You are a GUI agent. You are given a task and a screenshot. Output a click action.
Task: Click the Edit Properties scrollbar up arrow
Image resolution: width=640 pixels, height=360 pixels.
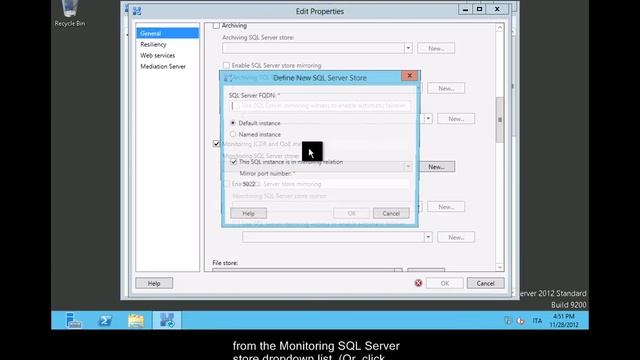500,28
